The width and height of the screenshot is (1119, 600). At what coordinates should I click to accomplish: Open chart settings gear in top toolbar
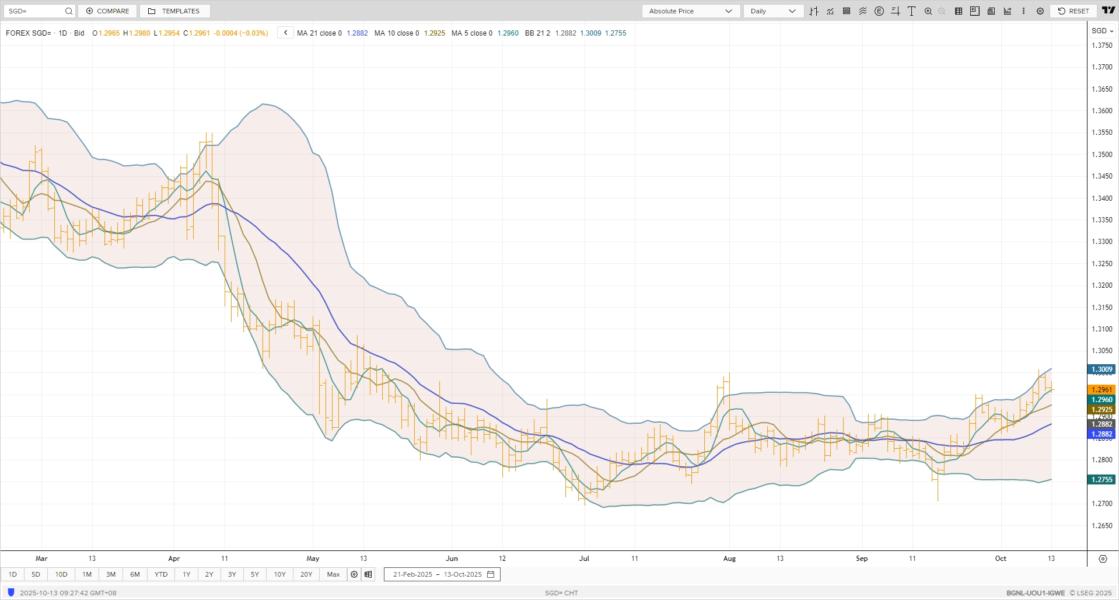coord(1040,11)
